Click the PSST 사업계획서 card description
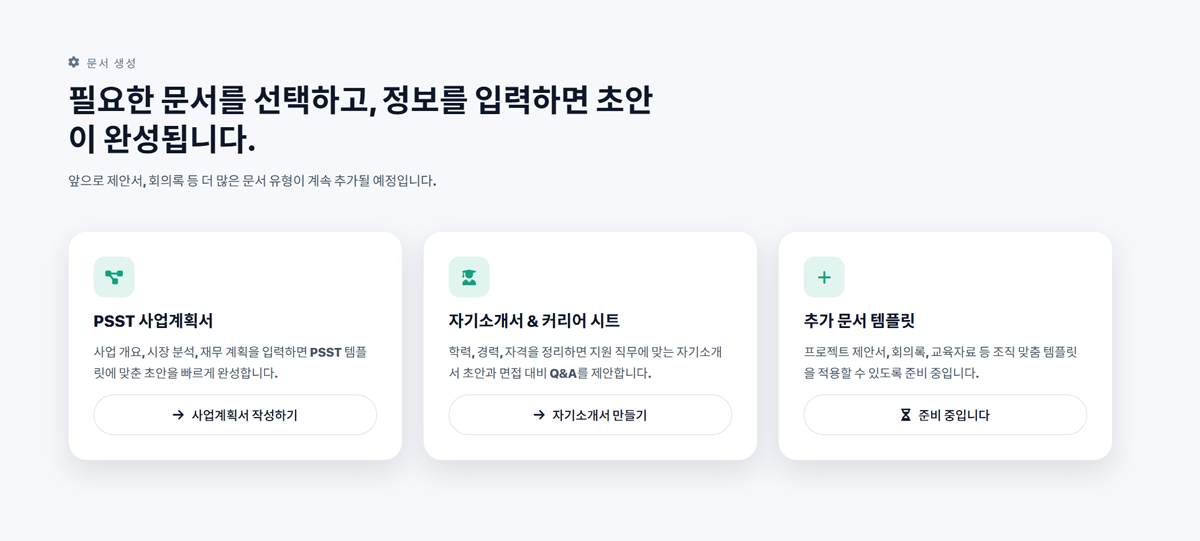Image resolution: width=1200 pixels, height=541 pixels. pos(230,363)
